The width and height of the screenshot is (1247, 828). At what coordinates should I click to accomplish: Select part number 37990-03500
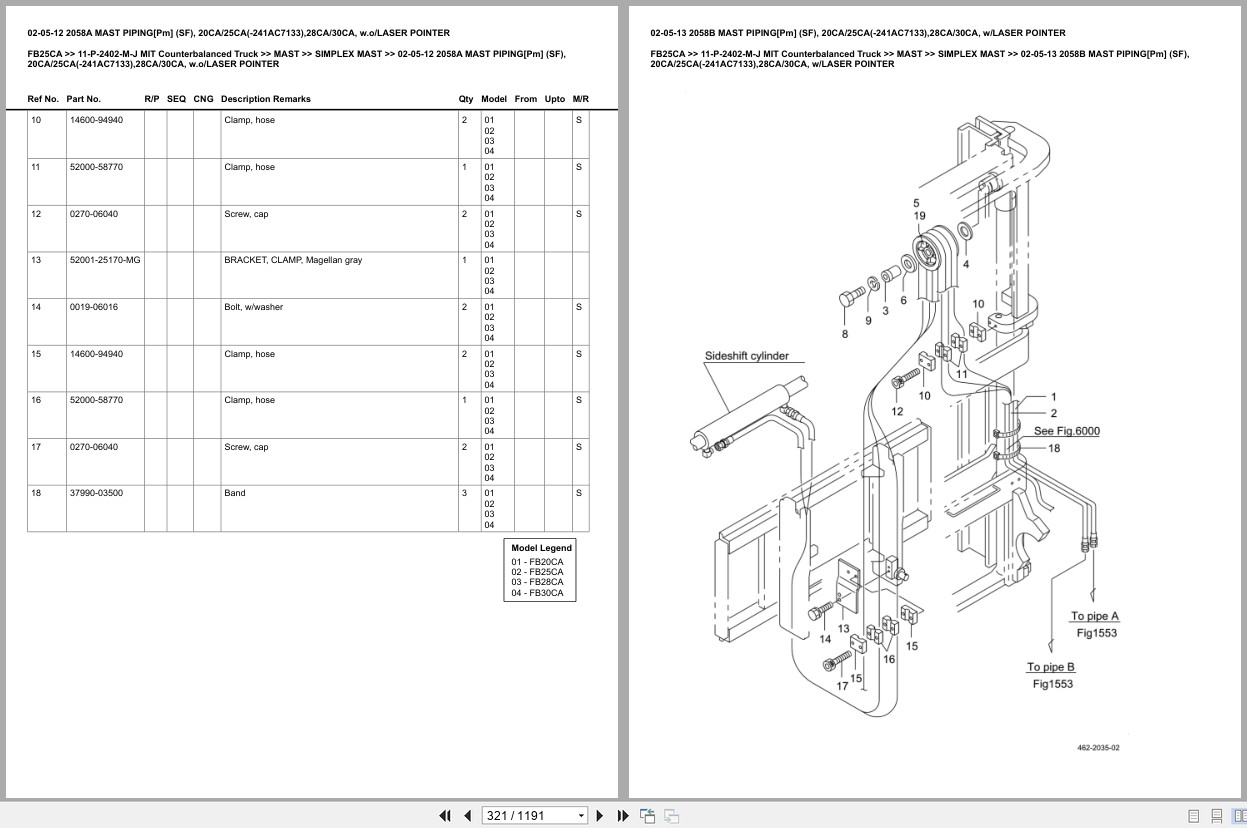[x=96, y=493]
